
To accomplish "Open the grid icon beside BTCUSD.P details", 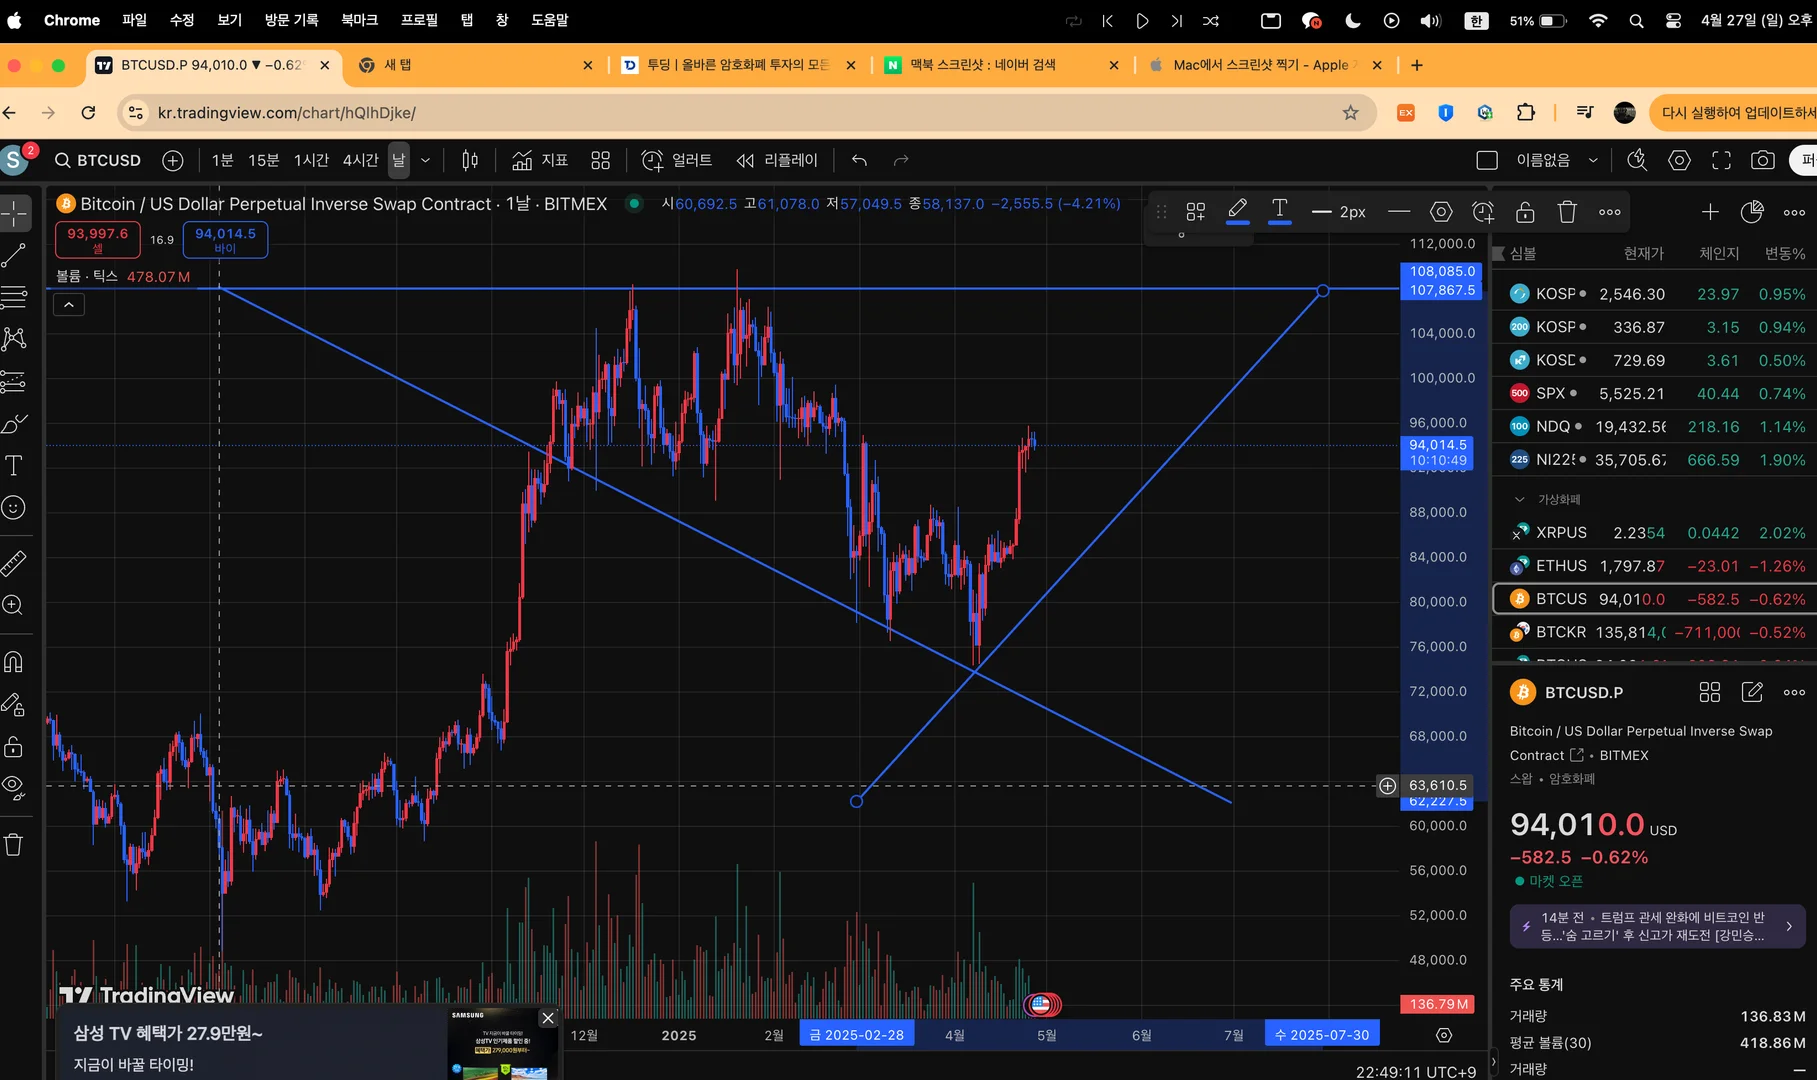I will [x=1710, y=692].
